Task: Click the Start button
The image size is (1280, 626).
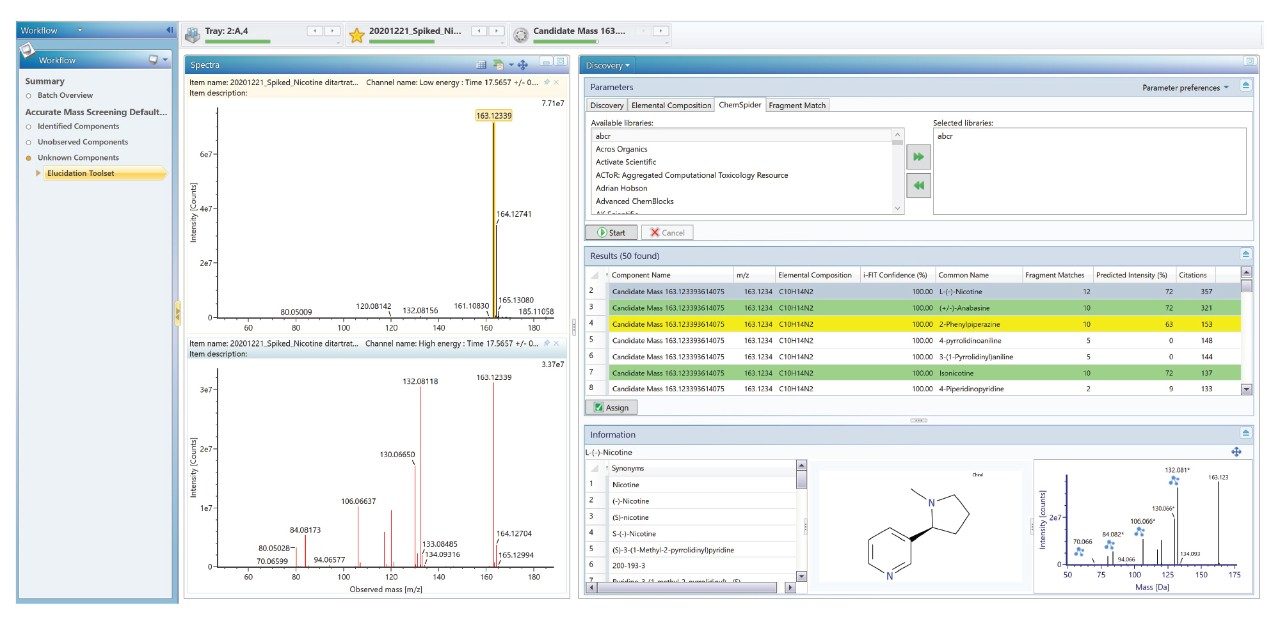Action: (x=611, y=232)
